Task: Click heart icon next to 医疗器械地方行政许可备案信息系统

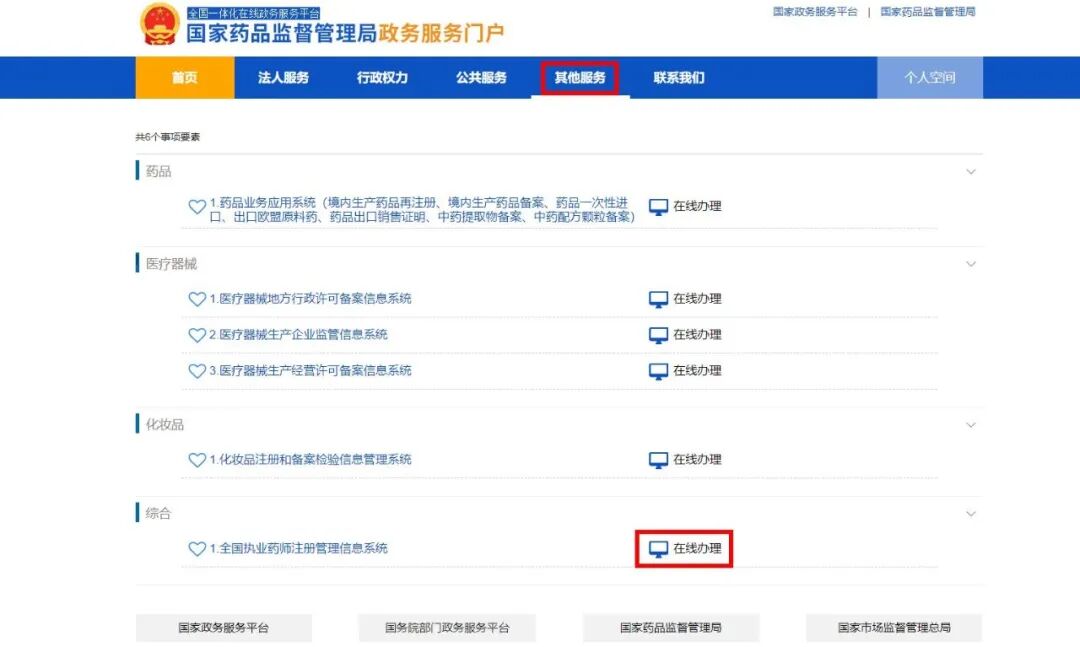Action: coord(198,298)
